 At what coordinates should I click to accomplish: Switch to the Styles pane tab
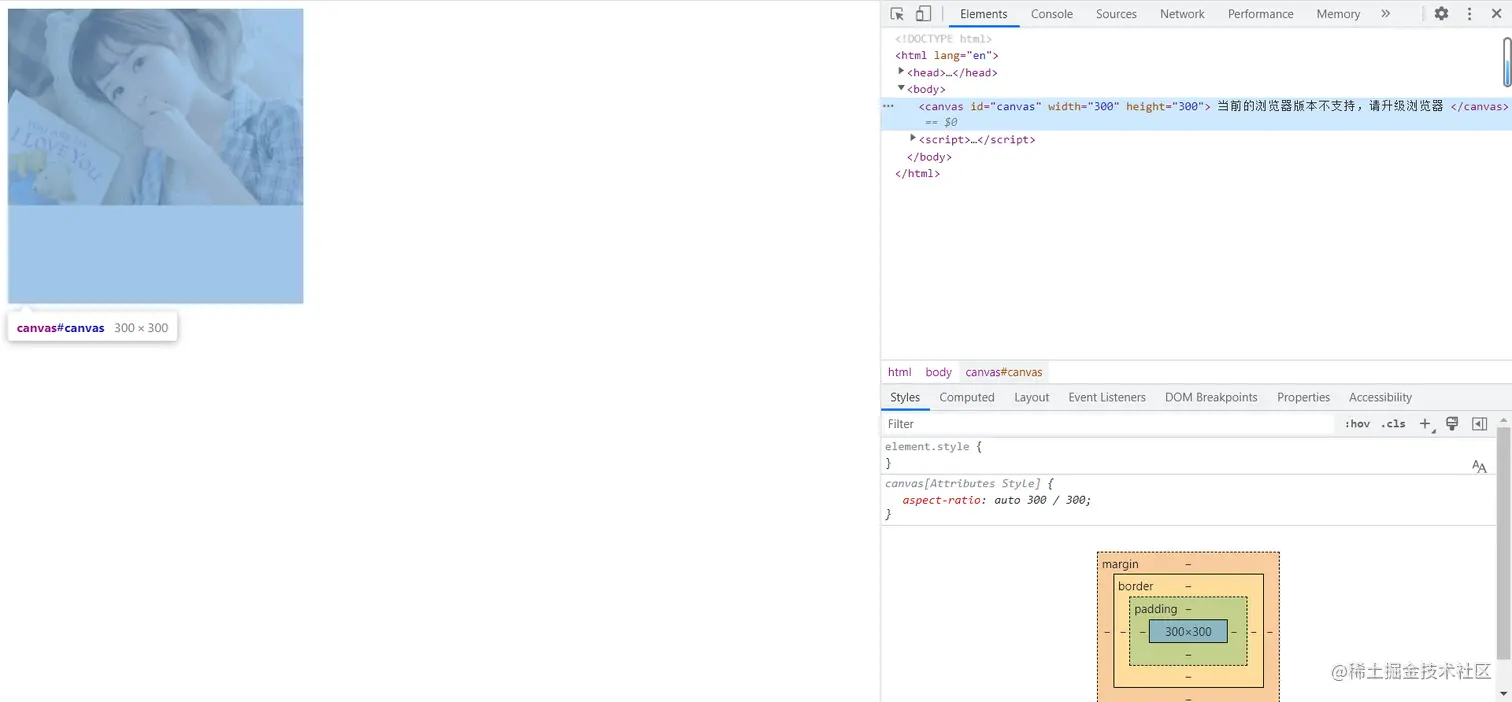click(x=905, y=397)
